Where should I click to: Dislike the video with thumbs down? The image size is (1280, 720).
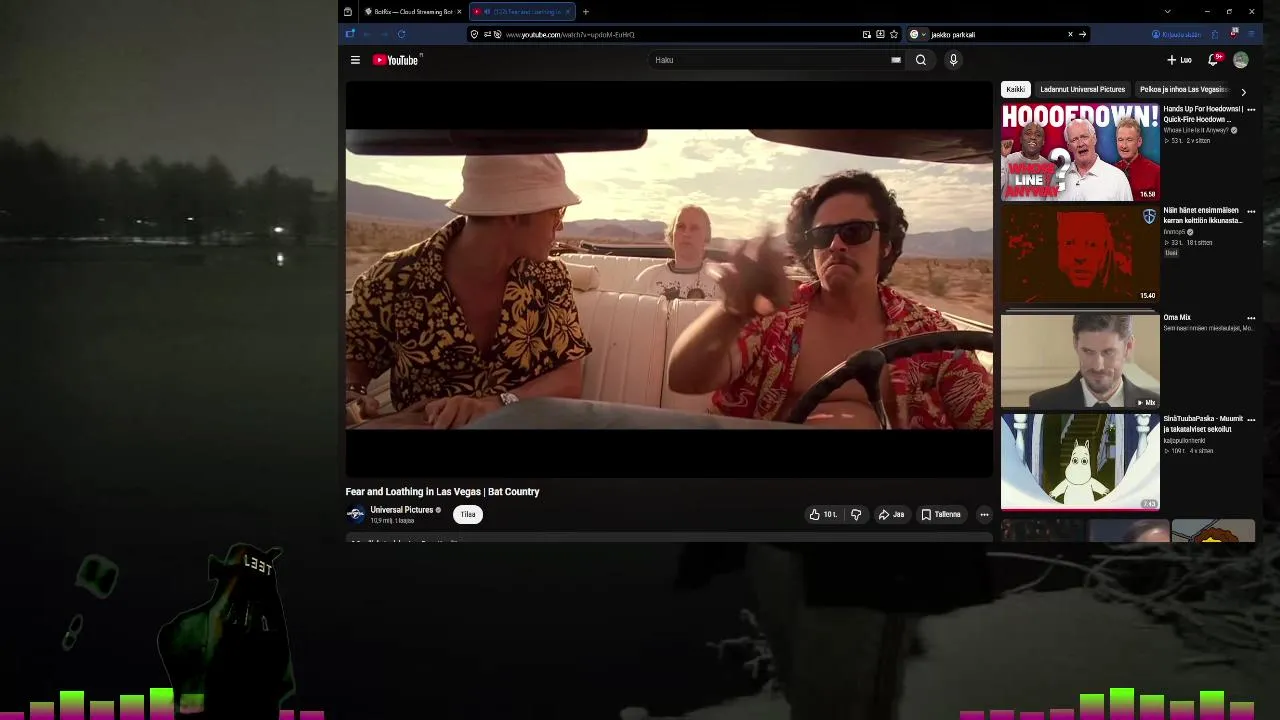tap(856, 514)
